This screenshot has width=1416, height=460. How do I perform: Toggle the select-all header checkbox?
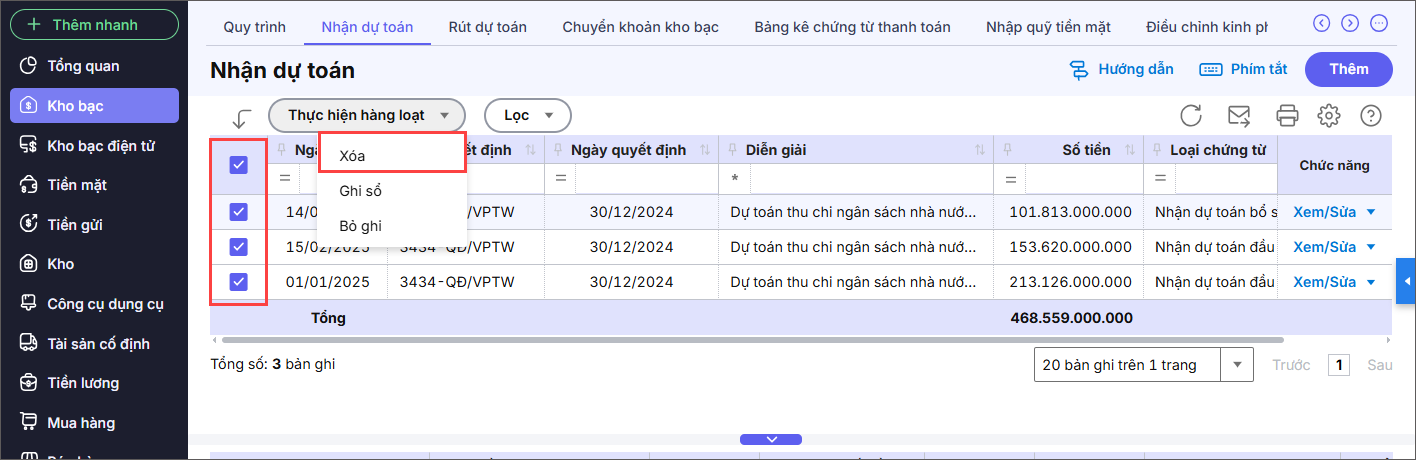coord(238,165)
